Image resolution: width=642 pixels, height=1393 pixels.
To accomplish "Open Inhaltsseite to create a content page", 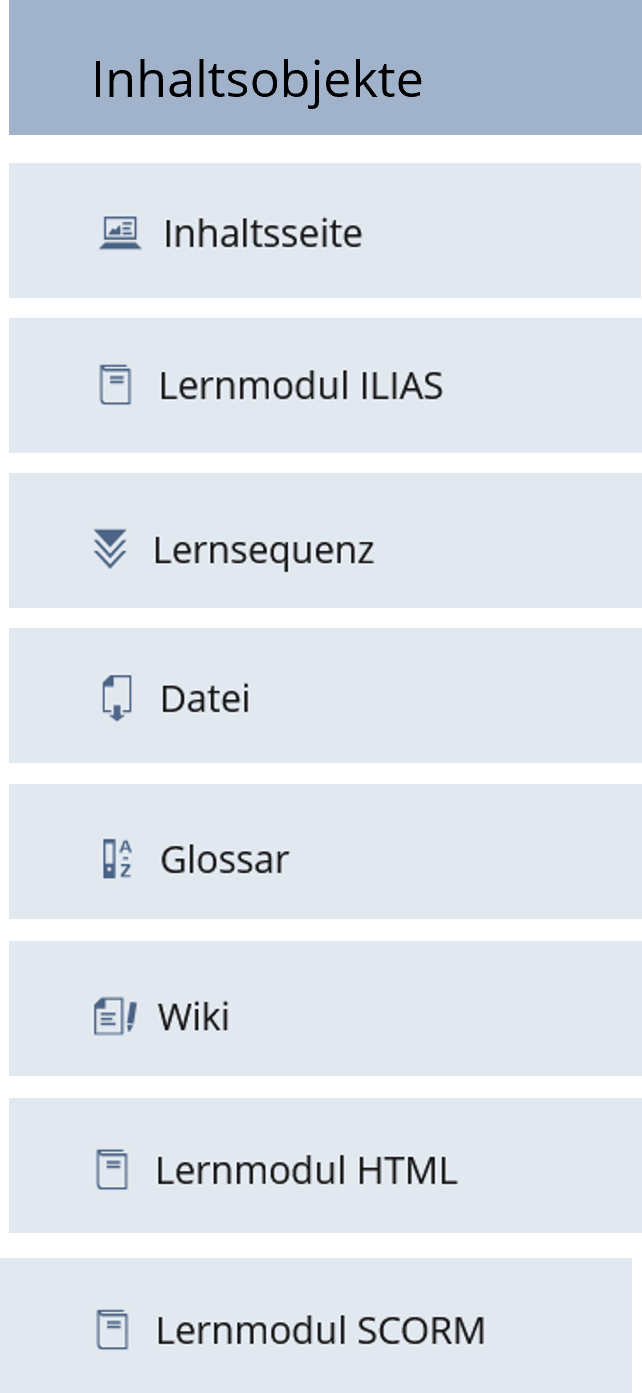I will [x=260, y=232].
